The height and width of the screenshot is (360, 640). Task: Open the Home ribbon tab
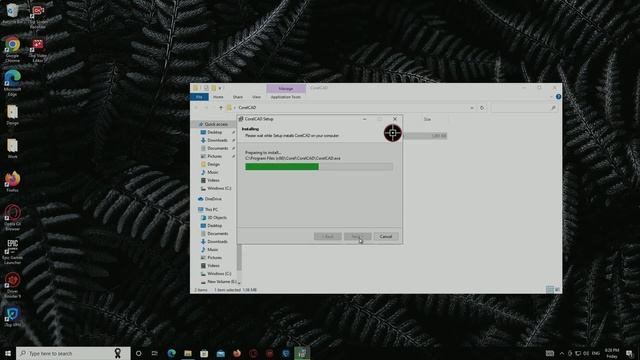(218, 97)
